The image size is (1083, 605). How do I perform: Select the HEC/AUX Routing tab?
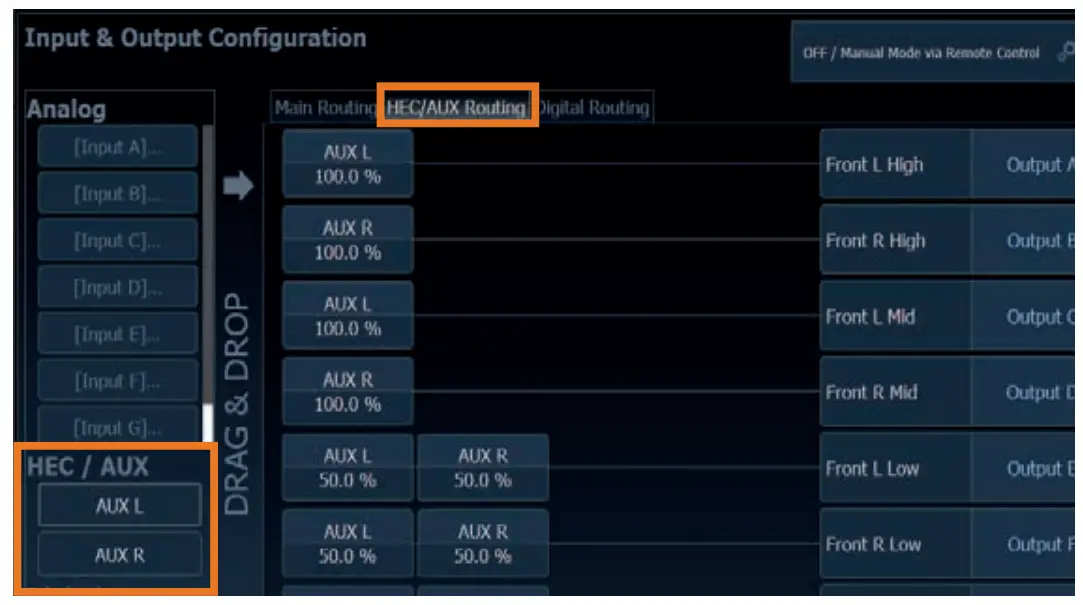pyautogui.click(x=456, y=108)
